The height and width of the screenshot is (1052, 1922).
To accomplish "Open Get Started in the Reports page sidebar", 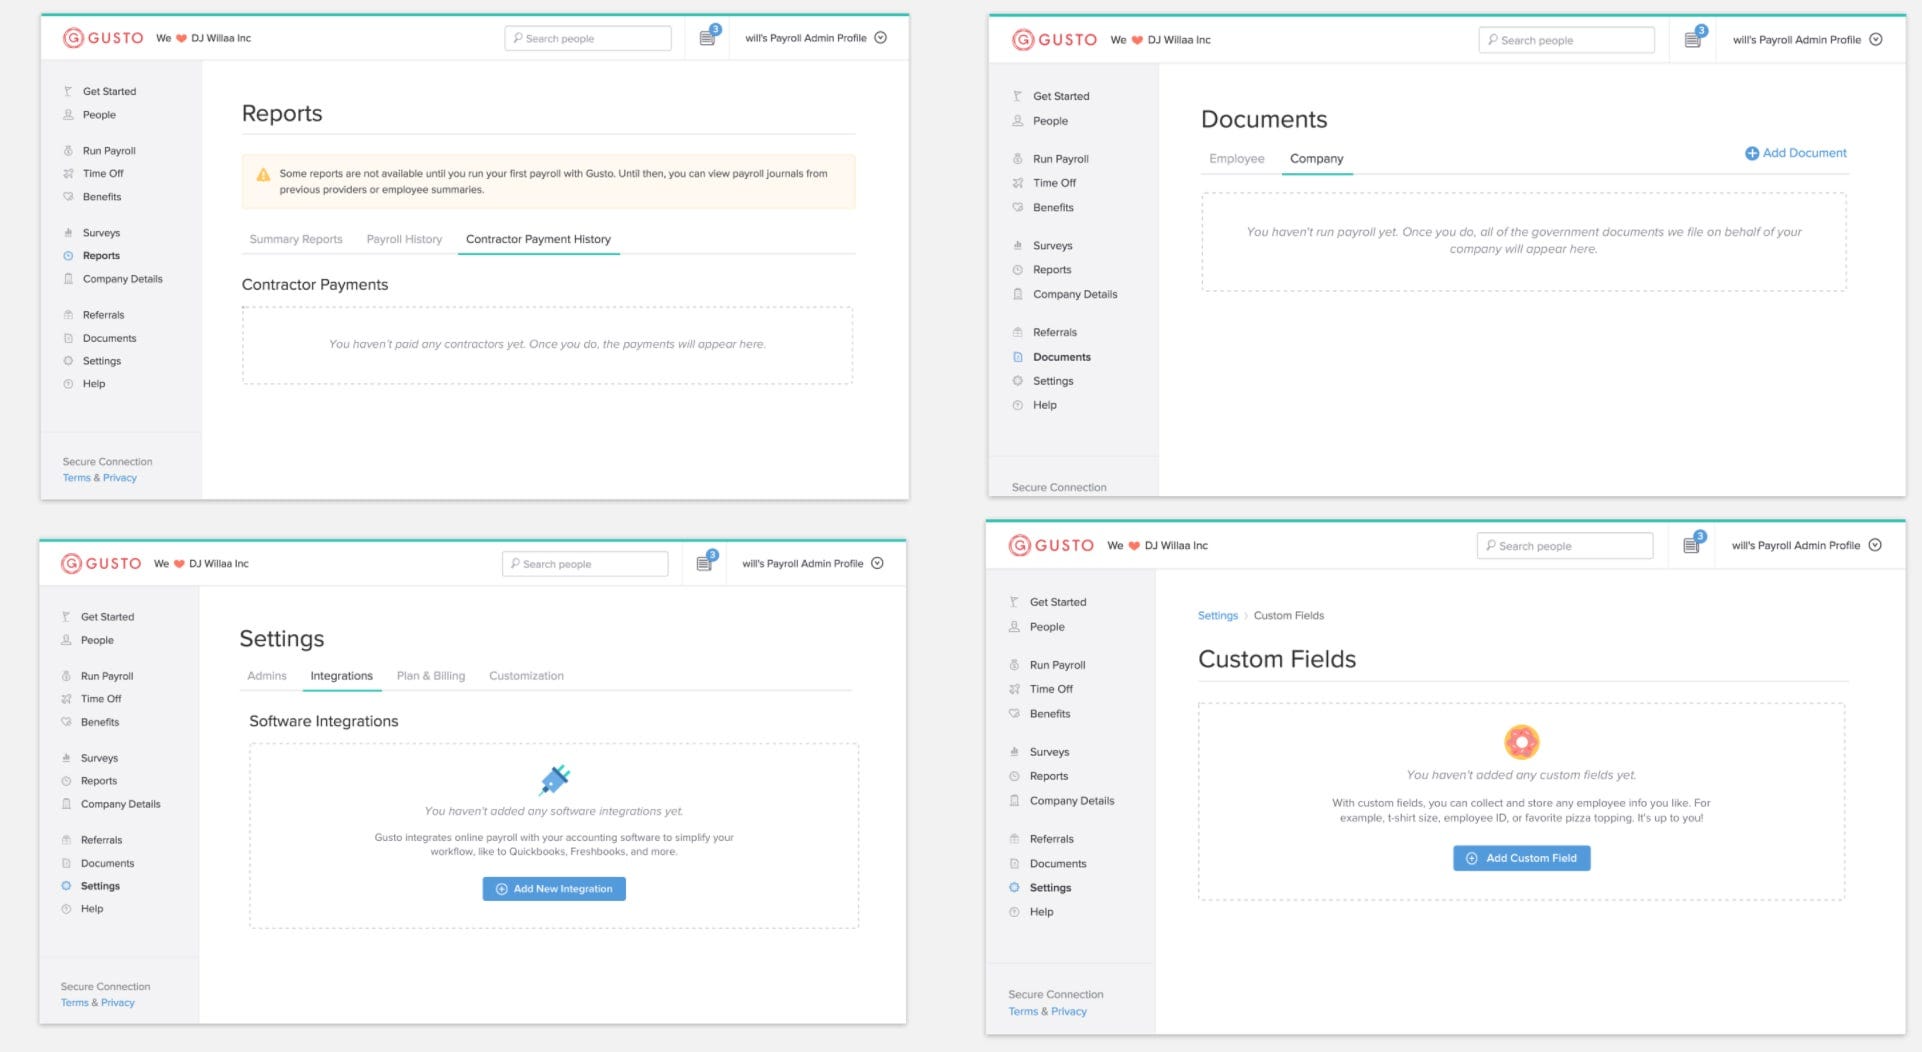I will (x=109, y=91).
